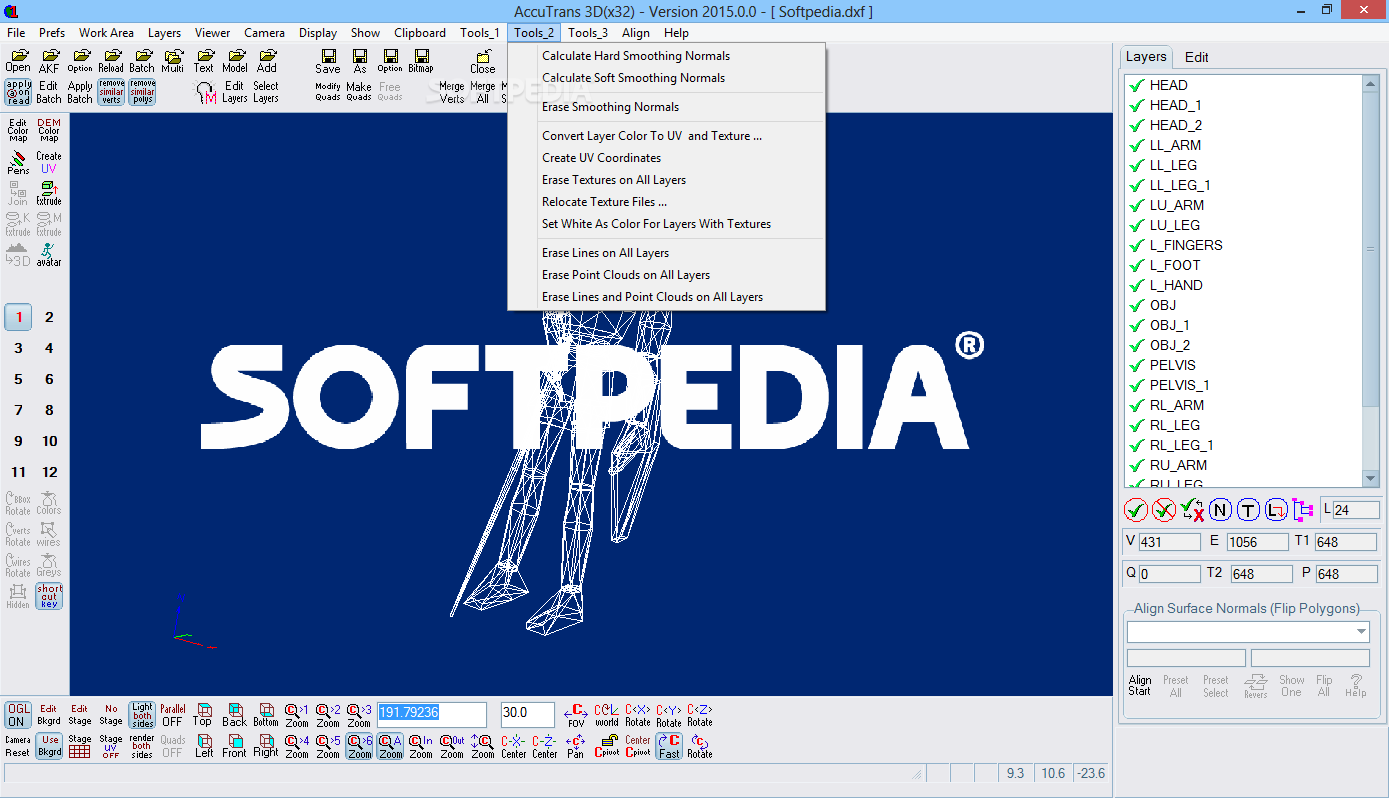Toggle Use Bkgrd option

click(49, 746)
